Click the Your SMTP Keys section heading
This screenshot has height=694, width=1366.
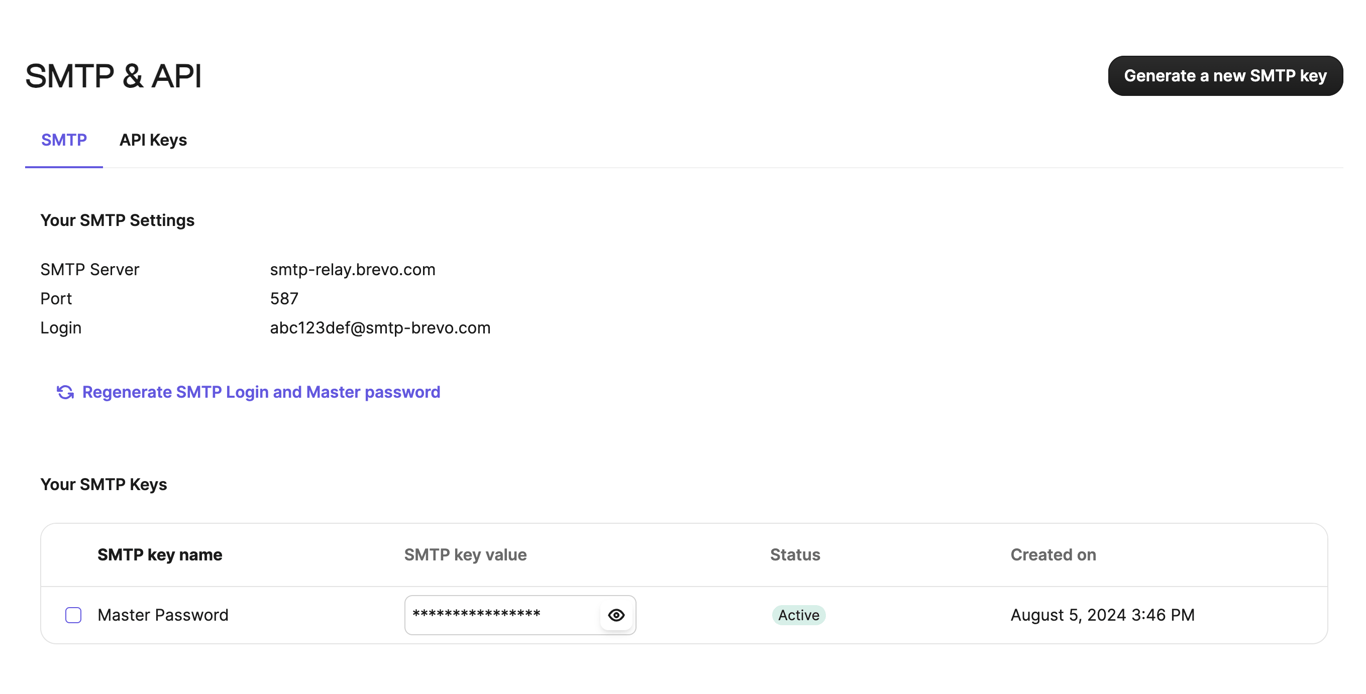(104, 484)
